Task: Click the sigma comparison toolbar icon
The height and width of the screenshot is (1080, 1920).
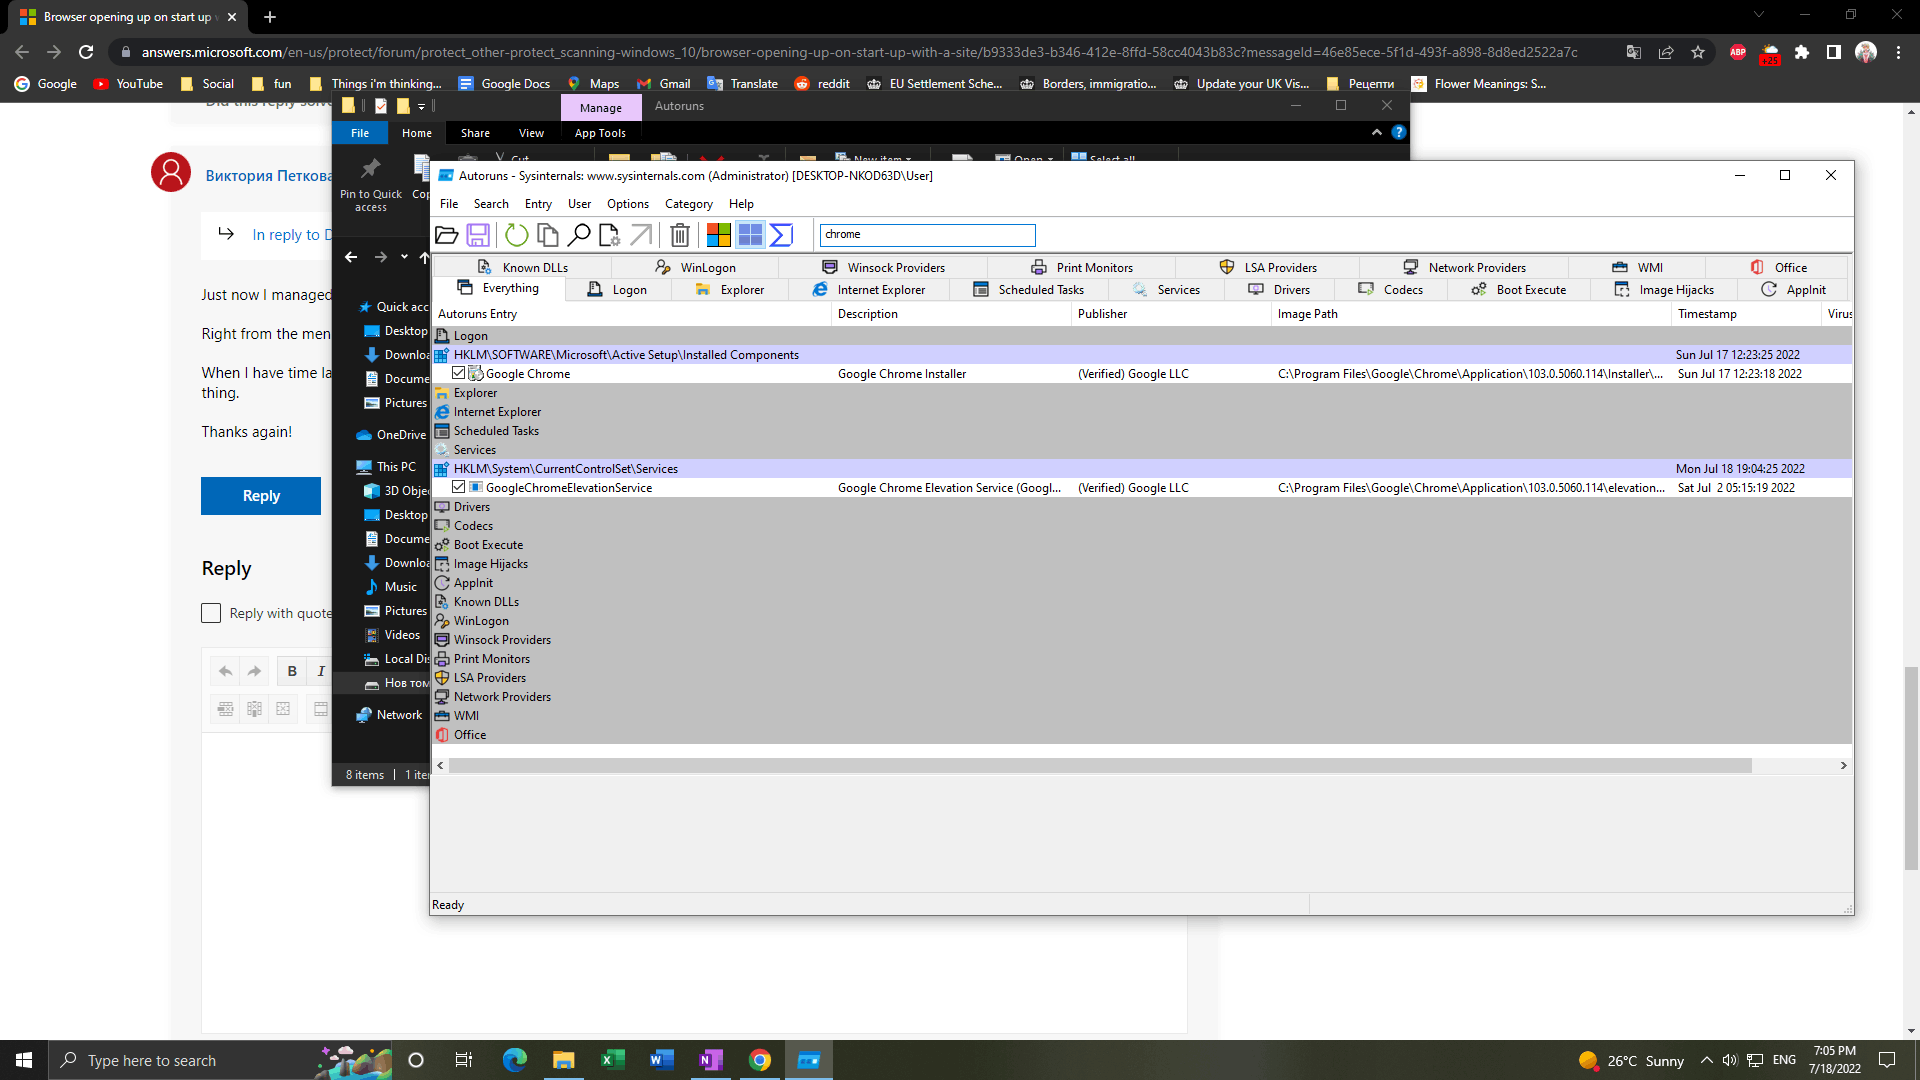Action: coord(782,235)
